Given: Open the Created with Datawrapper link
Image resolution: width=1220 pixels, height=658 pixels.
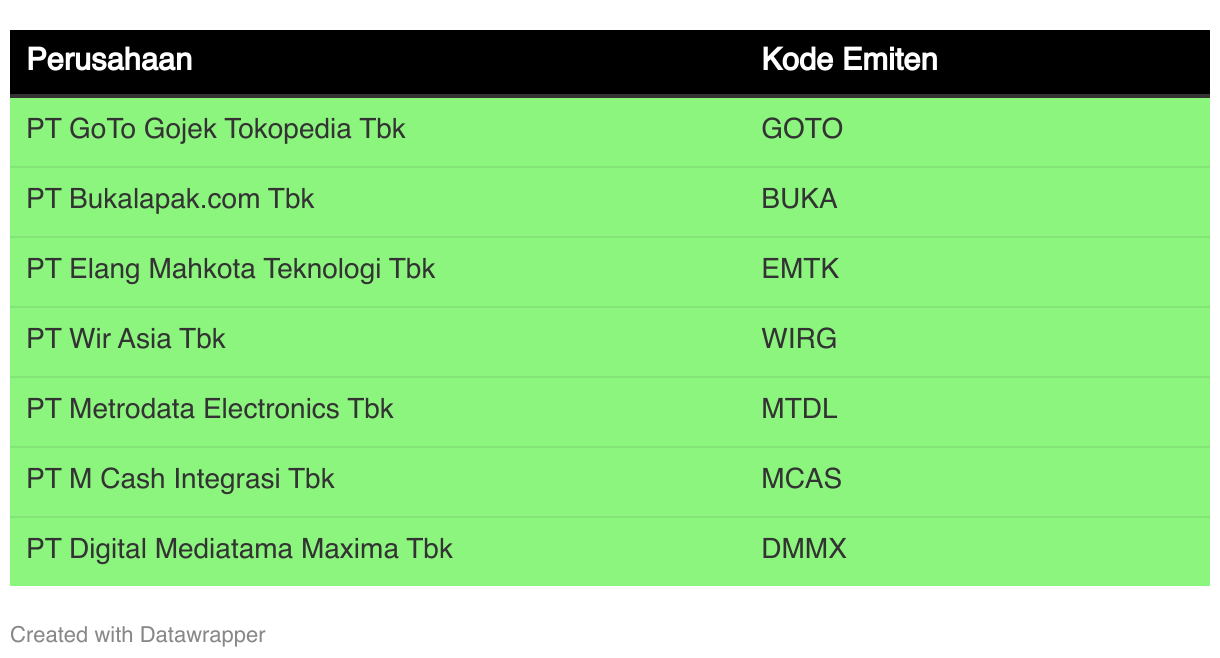Looking at the screenshot, I should [138, 635].
